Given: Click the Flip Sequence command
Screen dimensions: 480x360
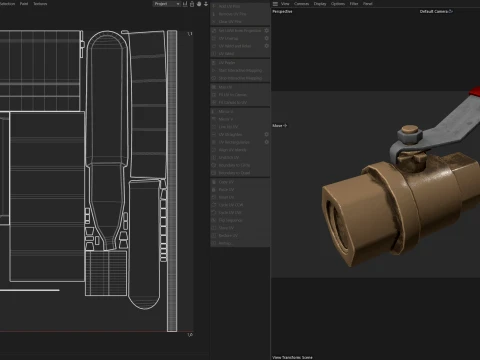Looking at the screenshot, I should (x=230, y=220).
